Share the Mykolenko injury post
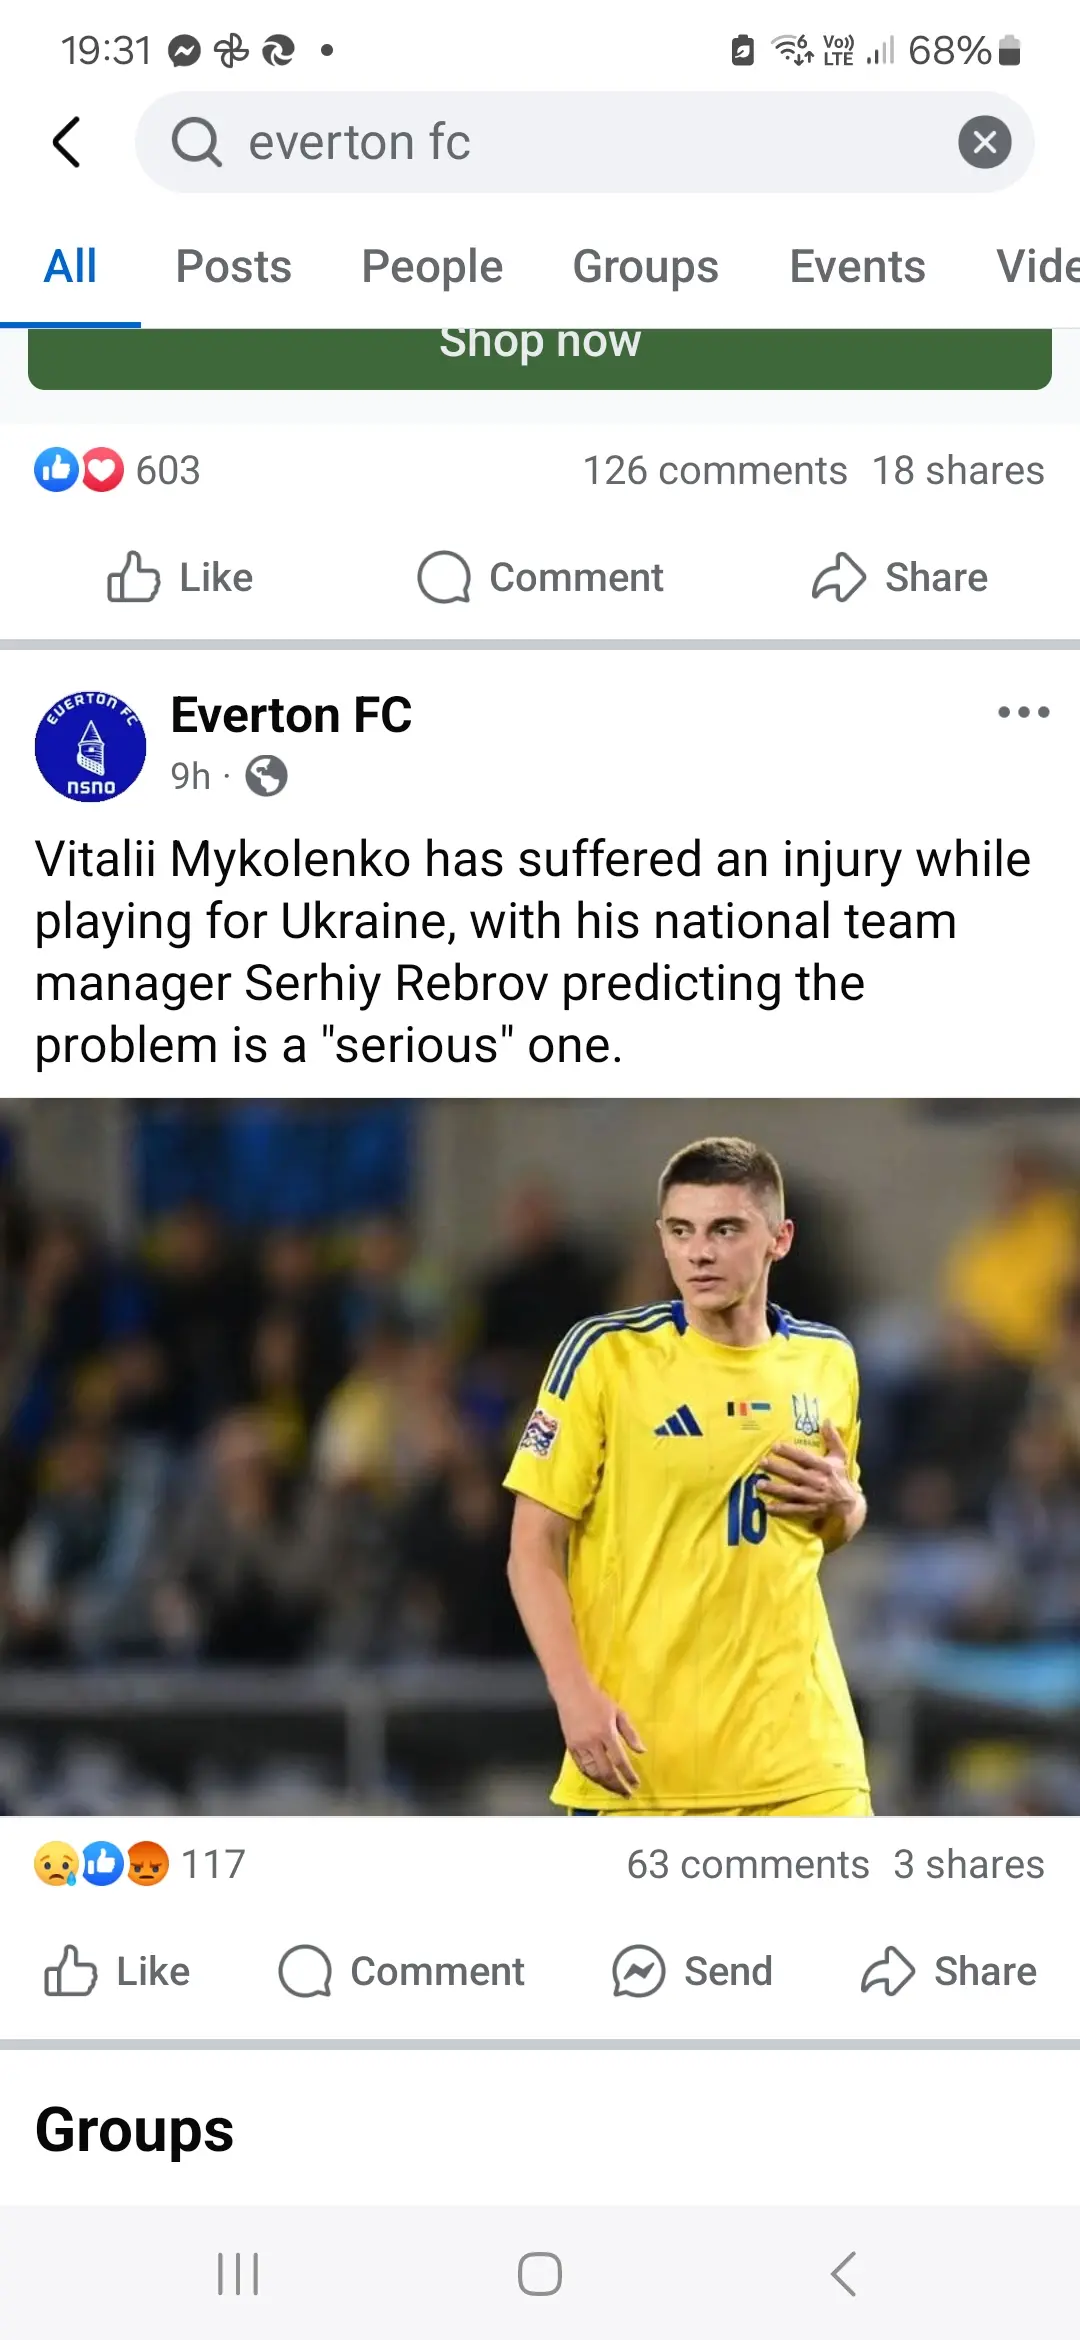1080x2340 pixels. coord(948,1971)
